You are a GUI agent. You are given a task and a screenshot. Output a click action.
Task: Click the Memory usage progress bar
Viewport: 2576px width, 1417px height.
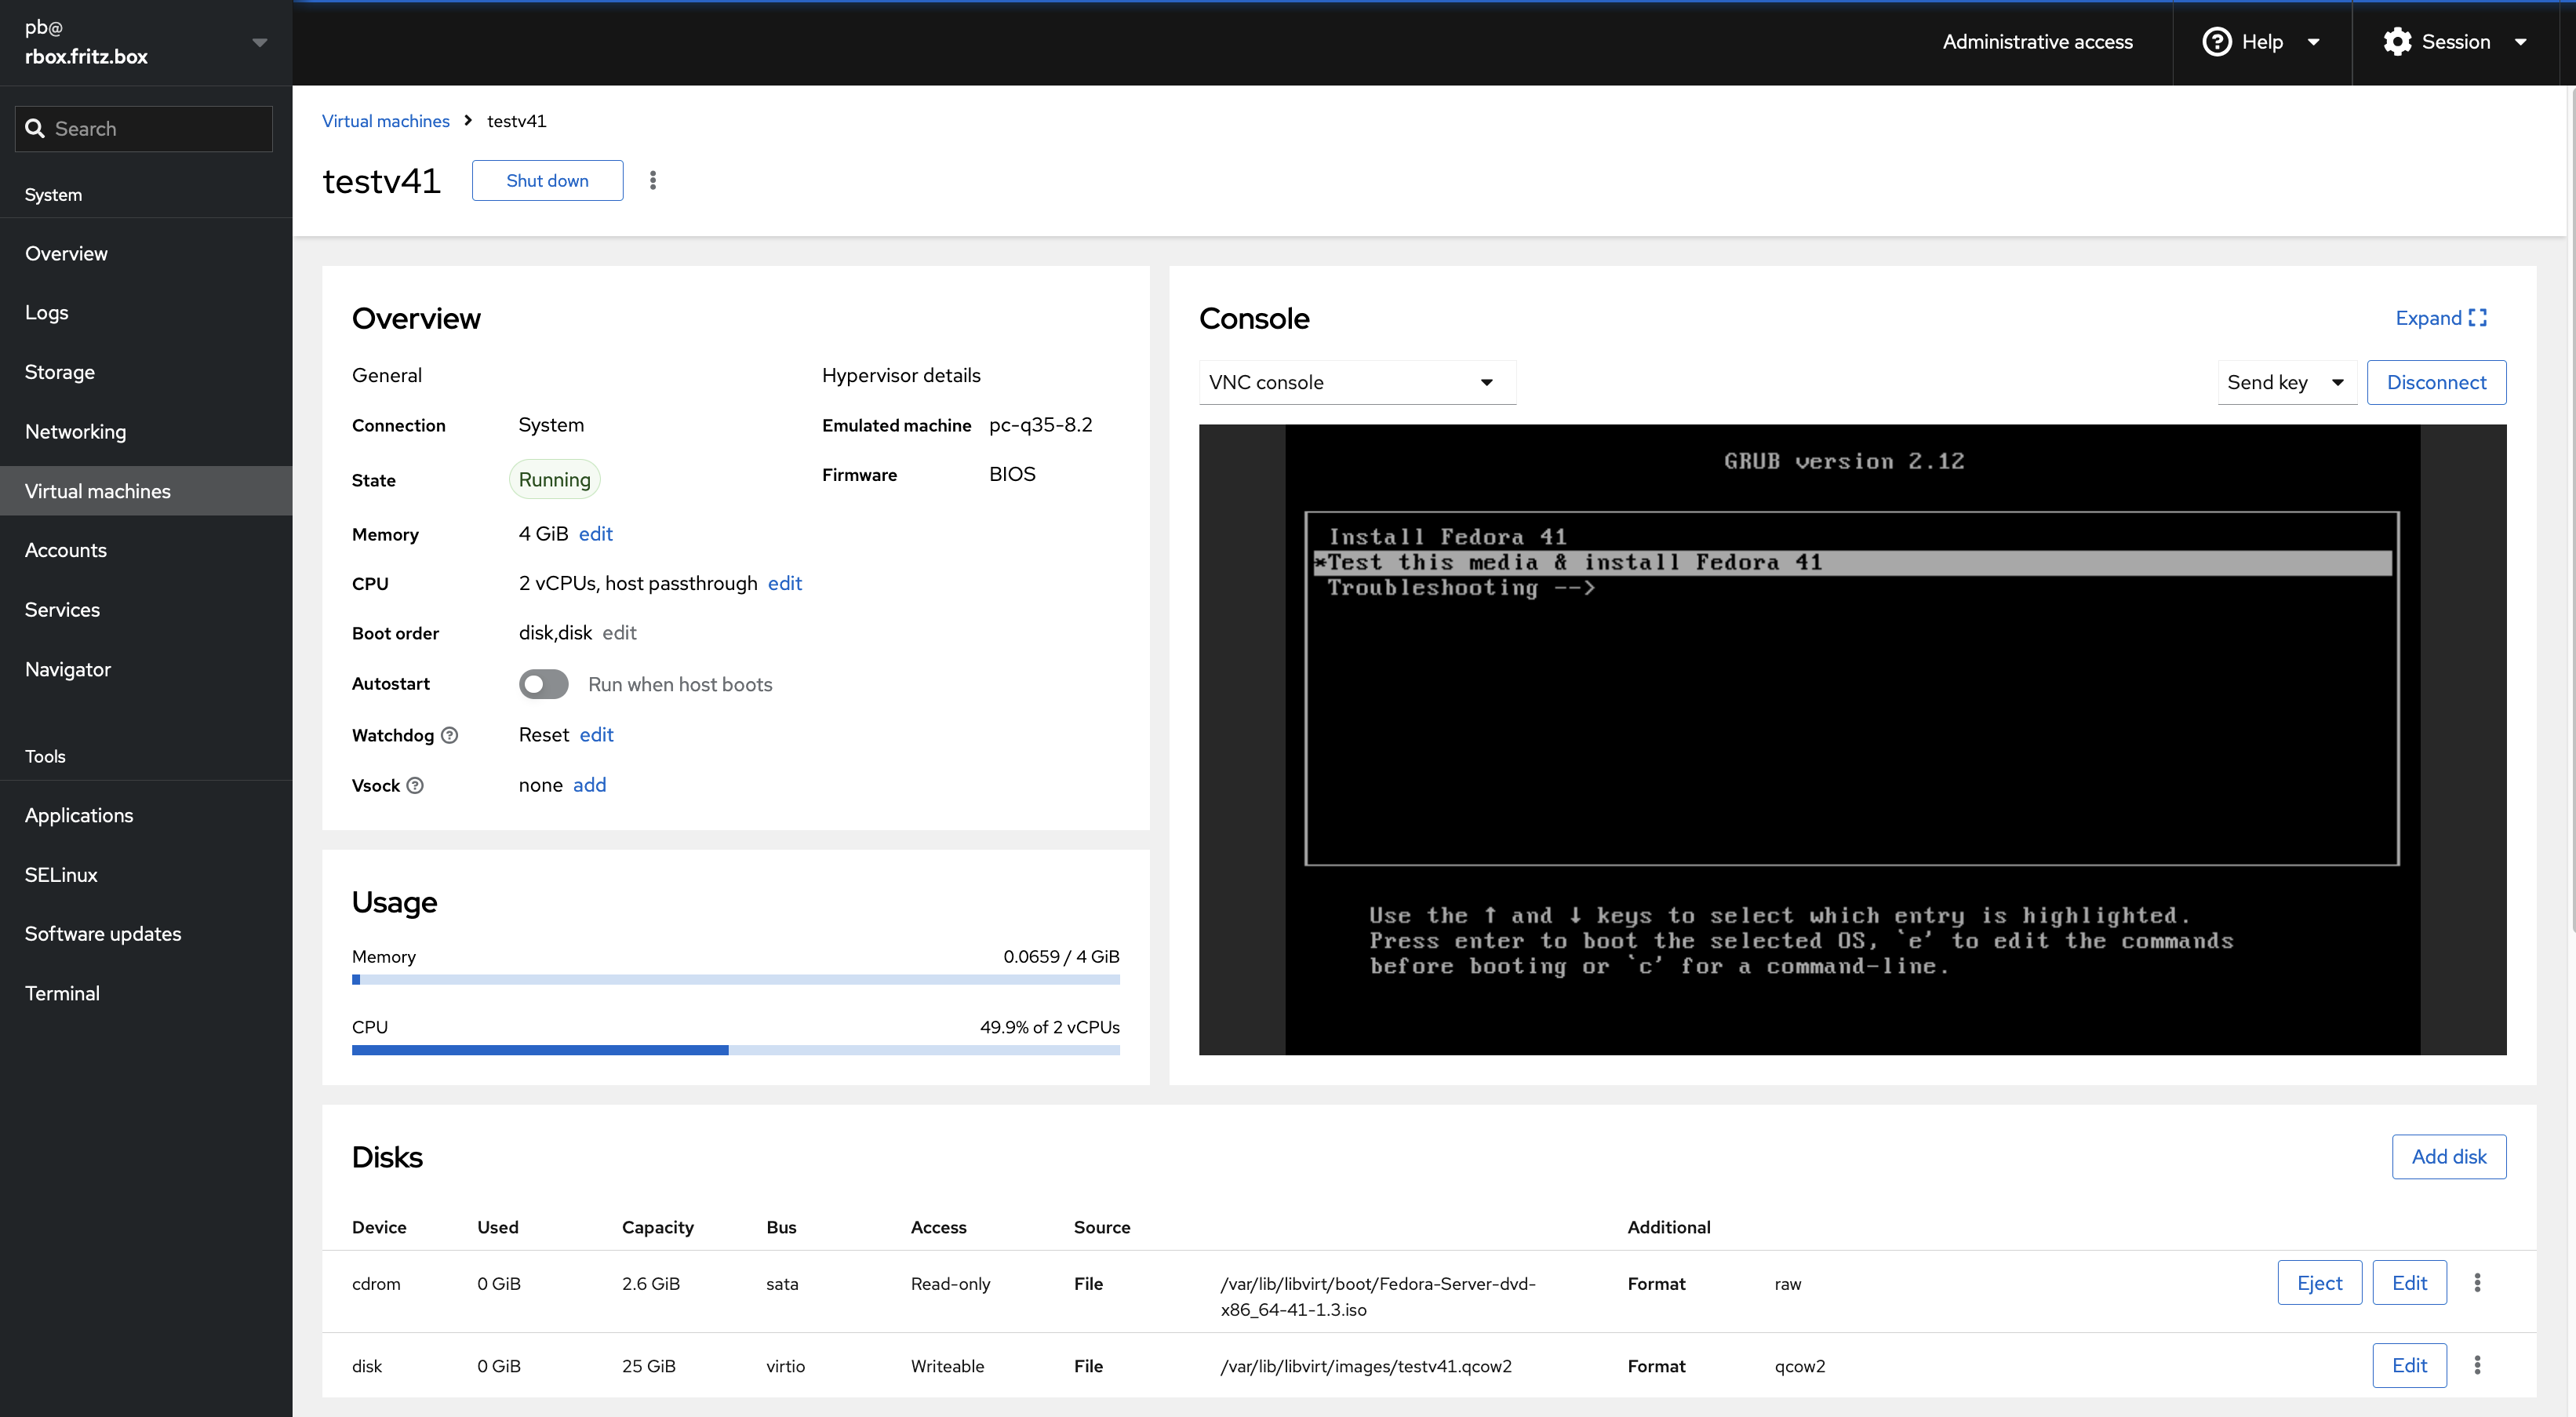point(735,980)
